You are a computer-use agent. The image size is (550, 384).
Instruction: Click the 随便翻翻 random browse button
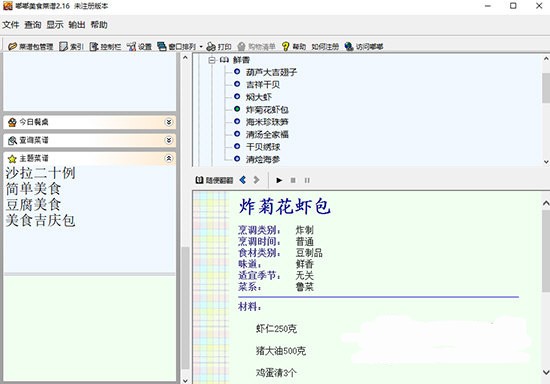coord(214,180)
